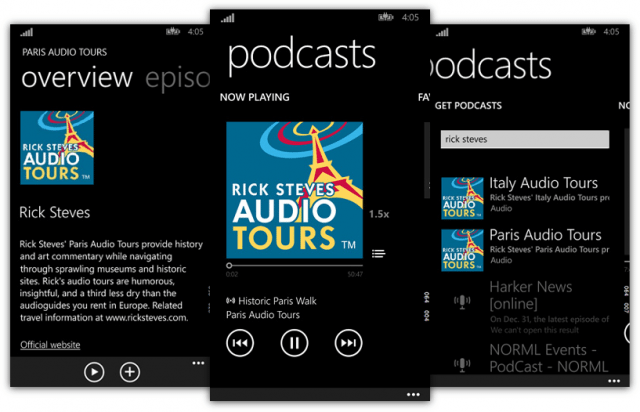Click the rick steves search field
This screenshot has height=412, width=640.
point(525,140)
